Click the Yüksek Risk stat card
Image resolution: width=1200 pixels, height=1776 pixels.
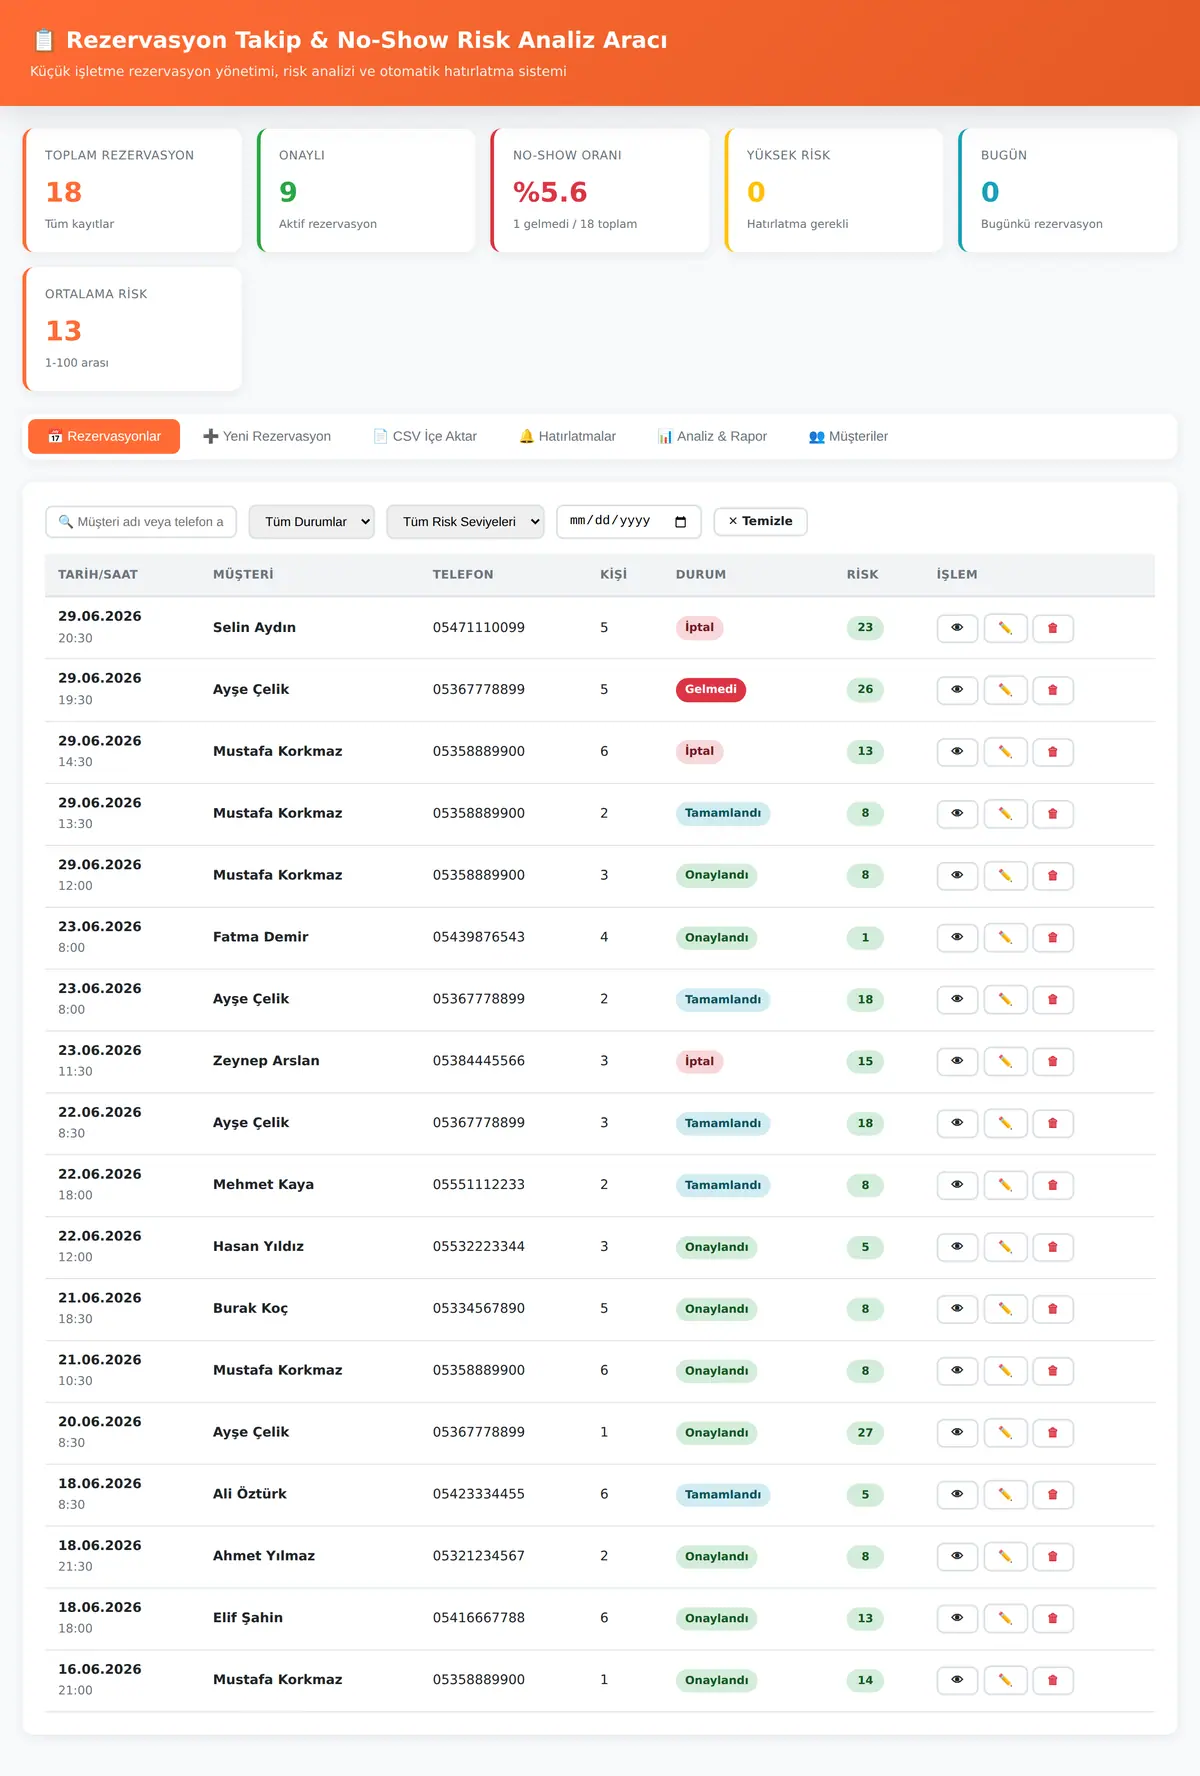834,190
